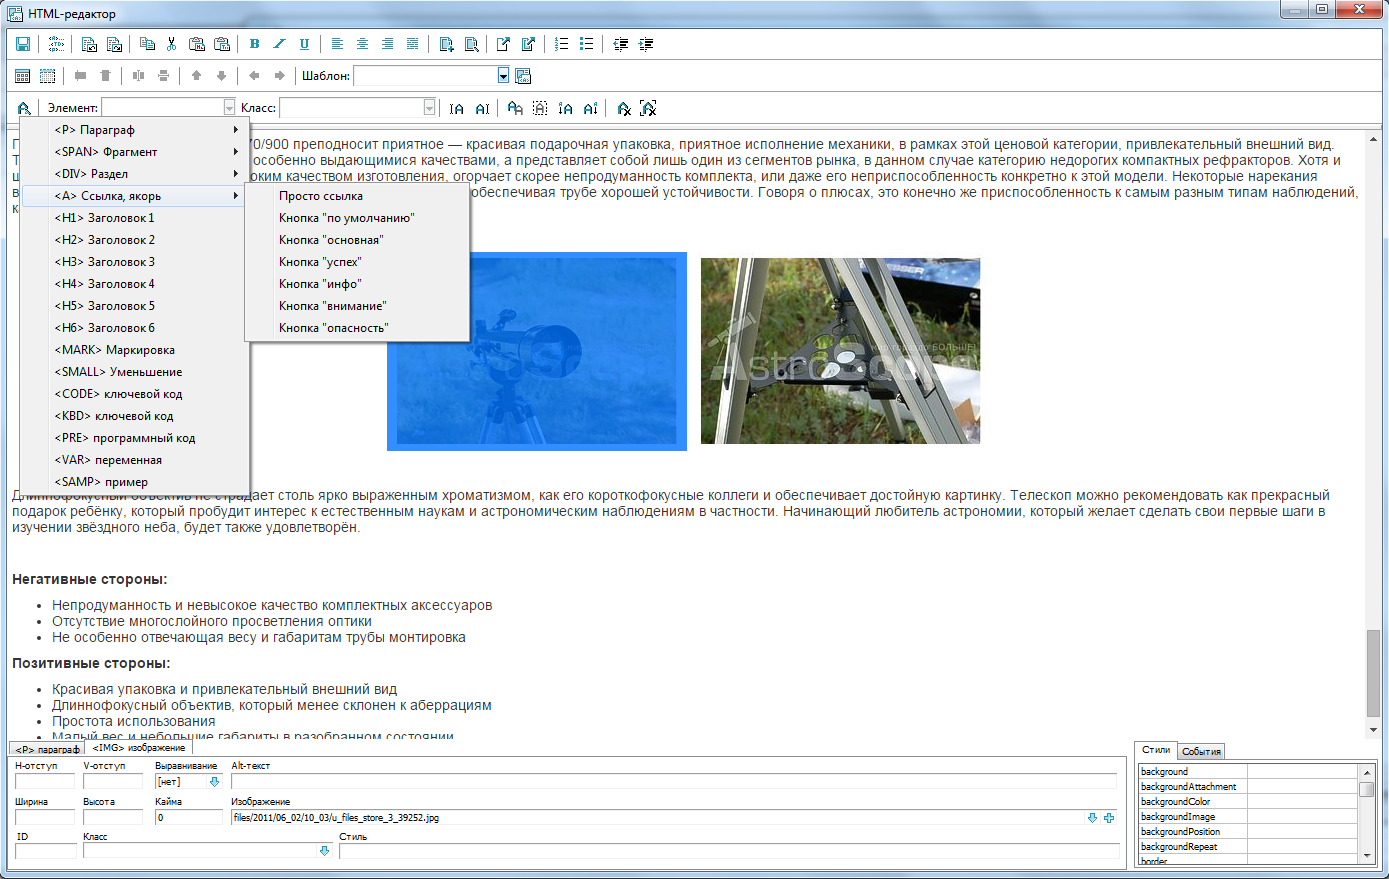This screenshot has height=879, width=1389.
Task: Select <MARK> Маркировка
Action: tap(134, 350)
